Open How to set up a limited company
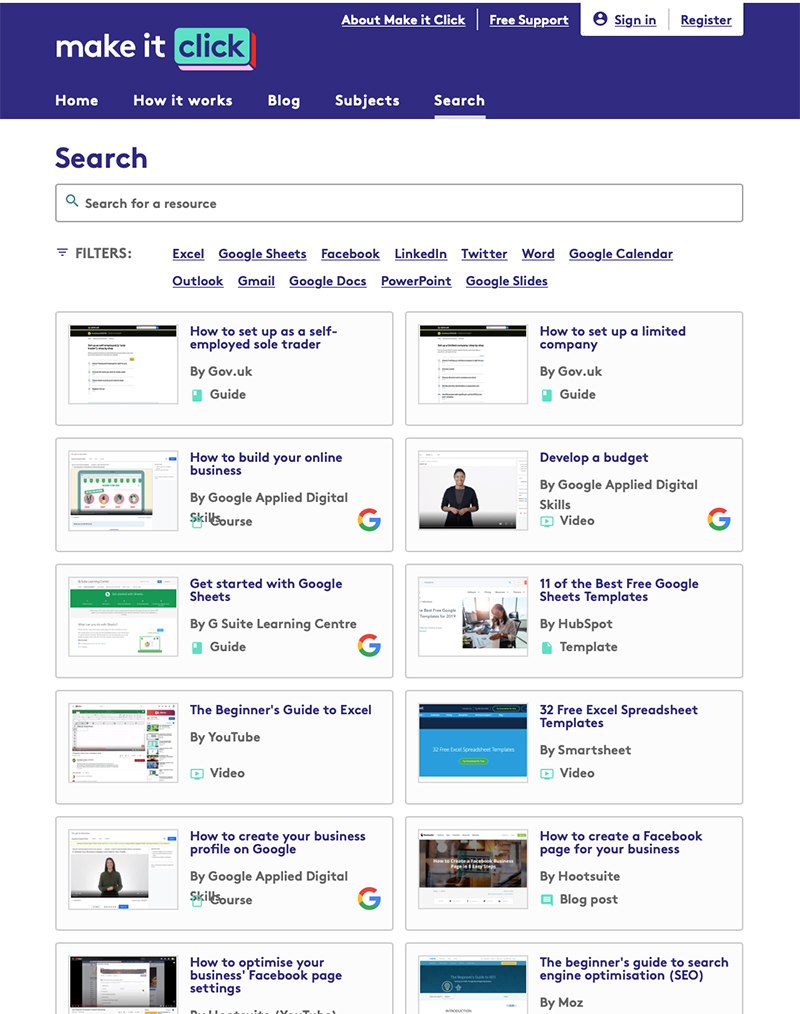800x1014 pixels. (x=613, y=338)
